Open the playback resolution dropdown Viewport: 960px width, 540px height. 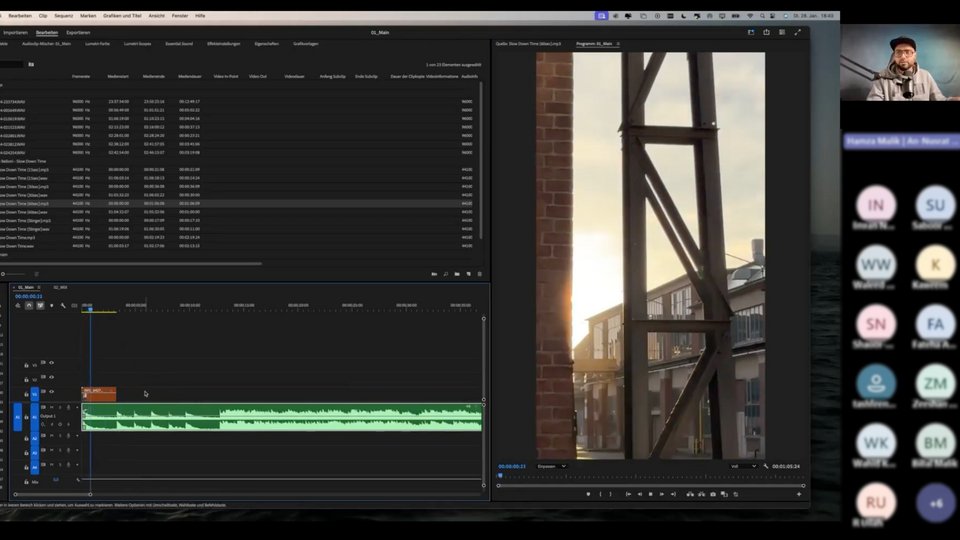(x=744, y=466)
